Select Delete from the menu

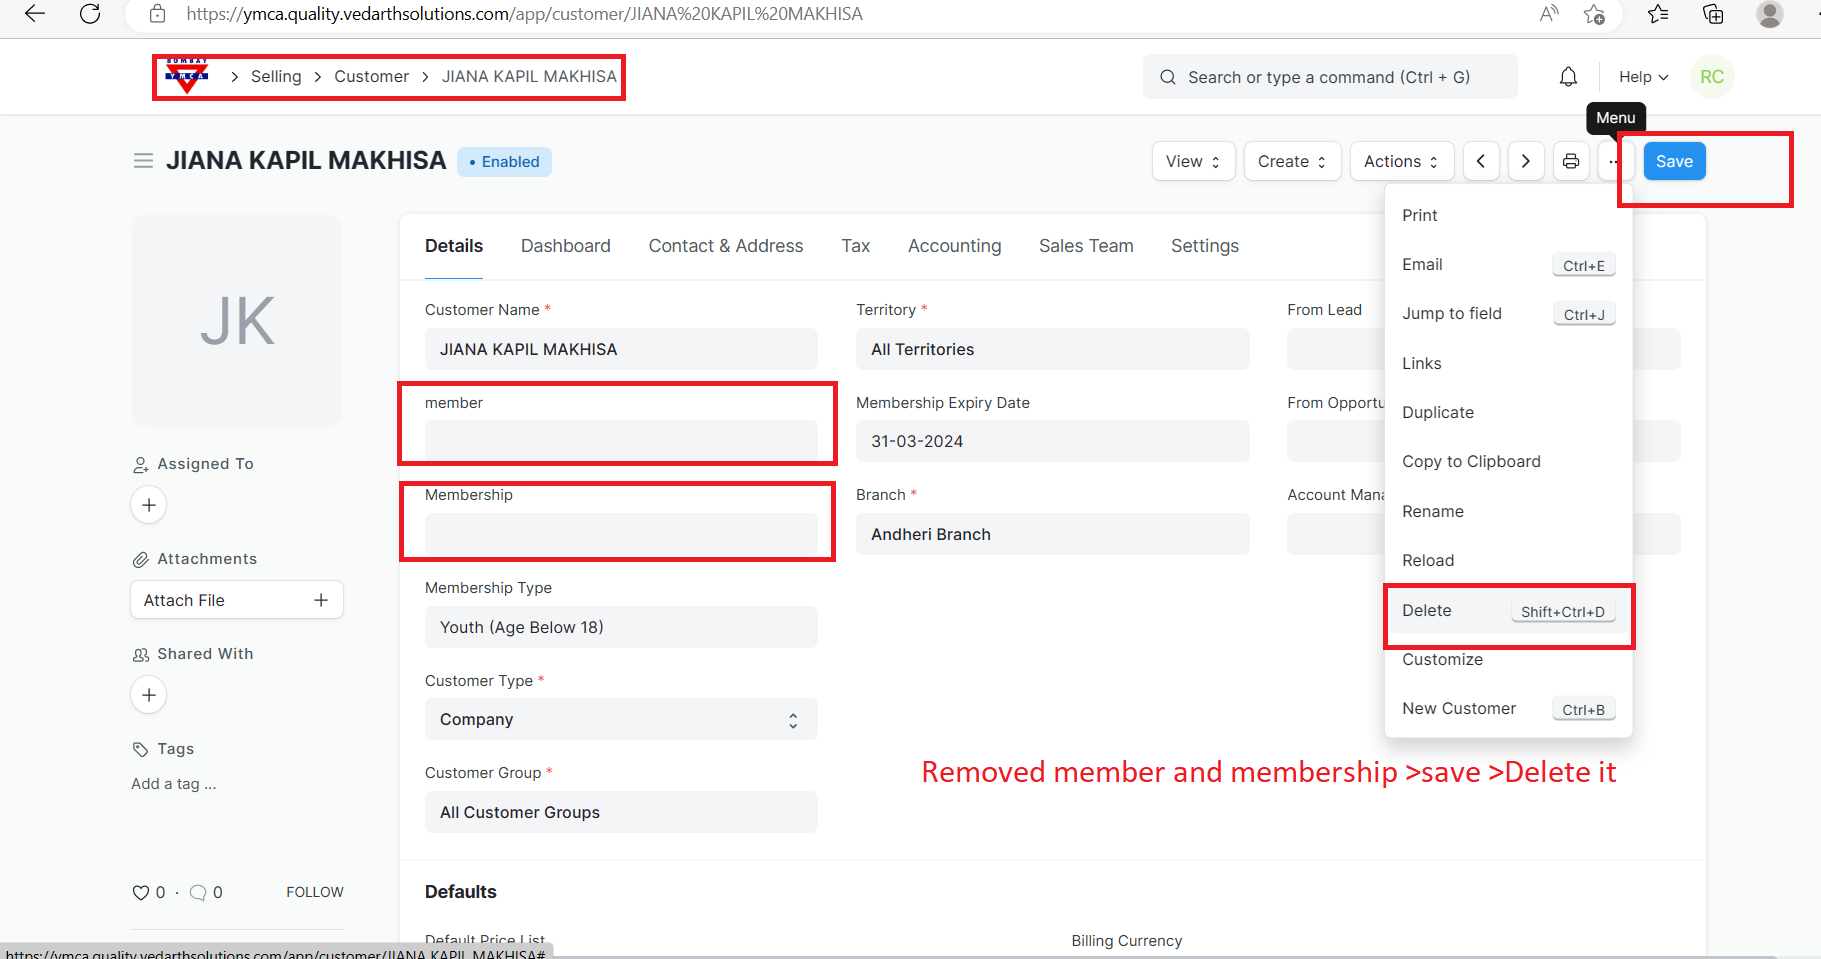click(x=1426, y=610)
